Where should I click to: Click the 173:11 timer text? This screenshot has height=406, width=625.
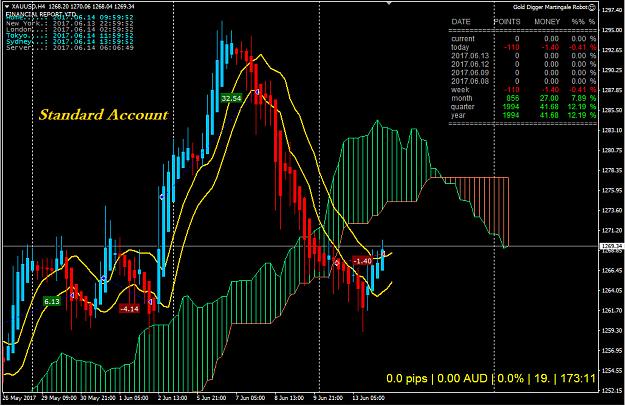[x=578, y=379]
